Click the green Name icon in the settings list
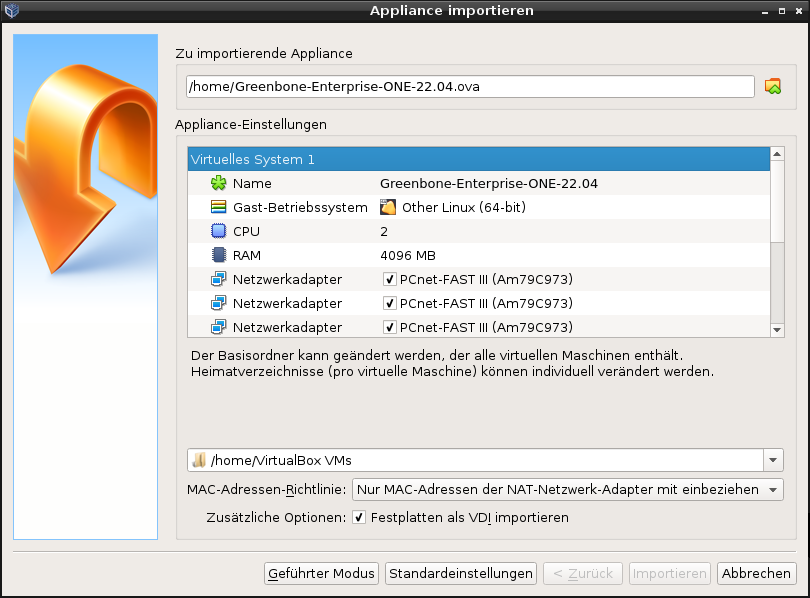Screen dimensions: 810x598 click(219, 183)
